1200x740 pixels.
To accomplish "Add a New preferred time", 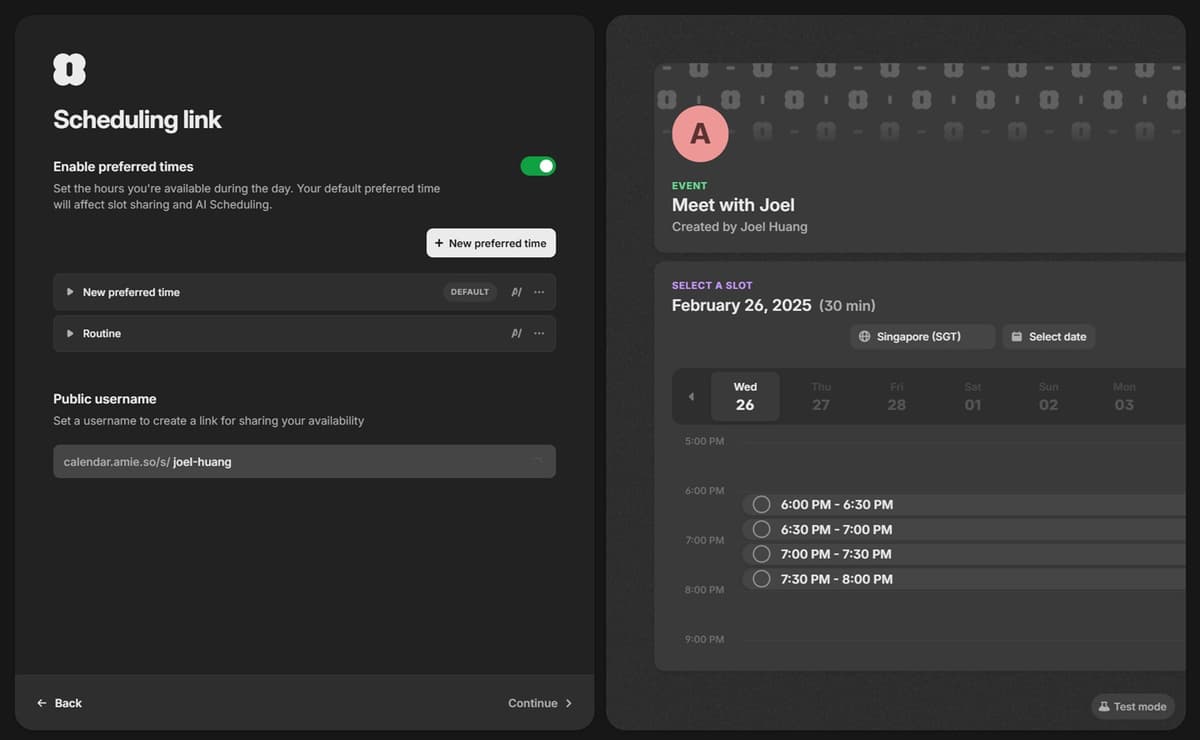I will click(x=491, y=243).
